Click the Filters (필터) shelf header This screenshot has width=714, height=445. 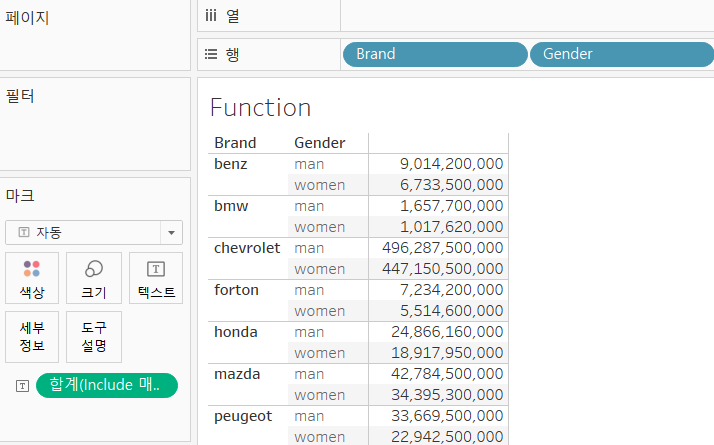[x=20, y=96]
